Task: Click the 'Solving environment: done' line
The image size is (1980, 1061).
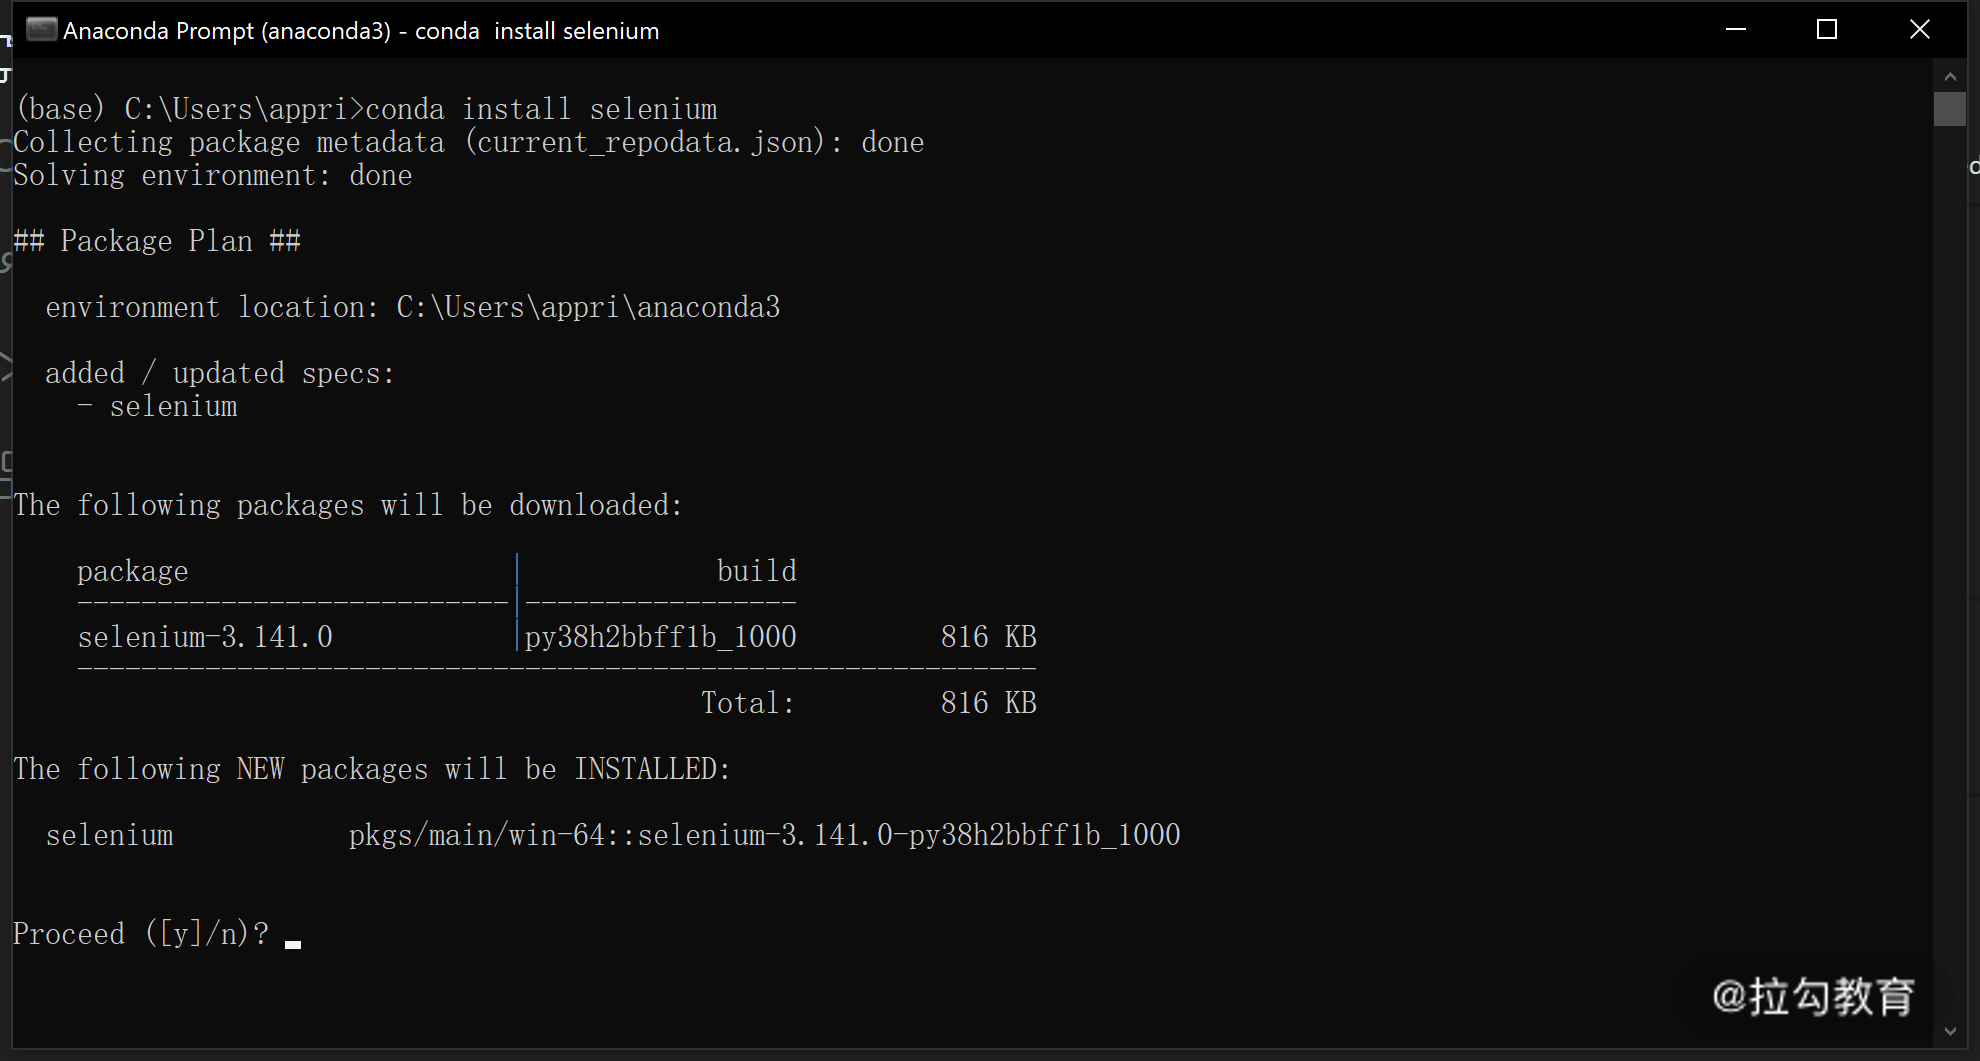Action: [213, 175]
